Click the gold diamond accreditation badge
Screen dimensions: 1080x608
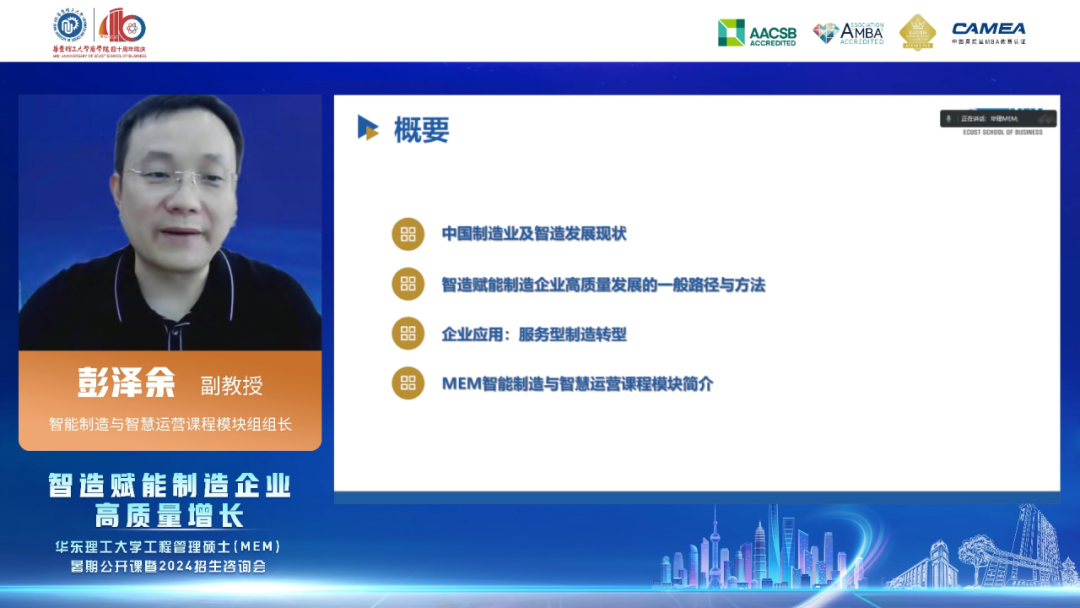click(x=917, y=32)
